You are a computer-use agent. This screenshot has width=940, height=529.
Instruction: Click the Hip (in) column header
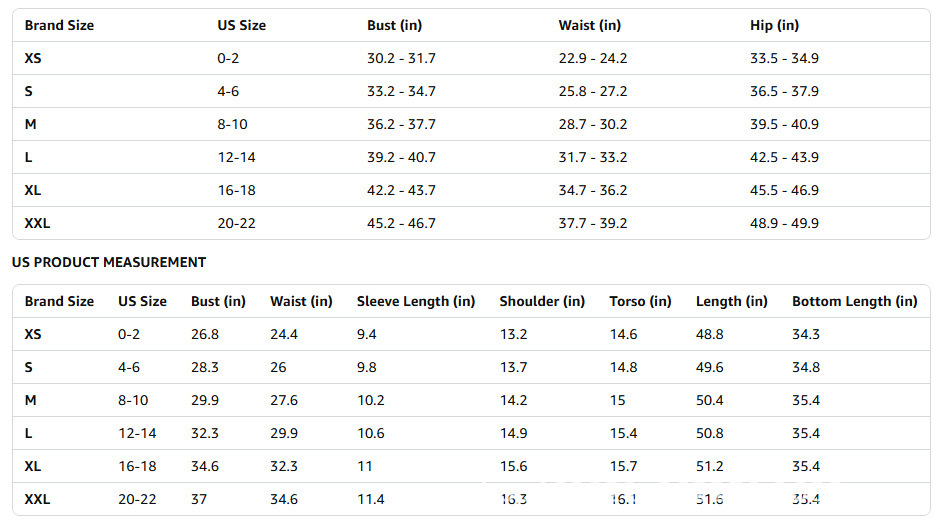[x=774, y=26]
